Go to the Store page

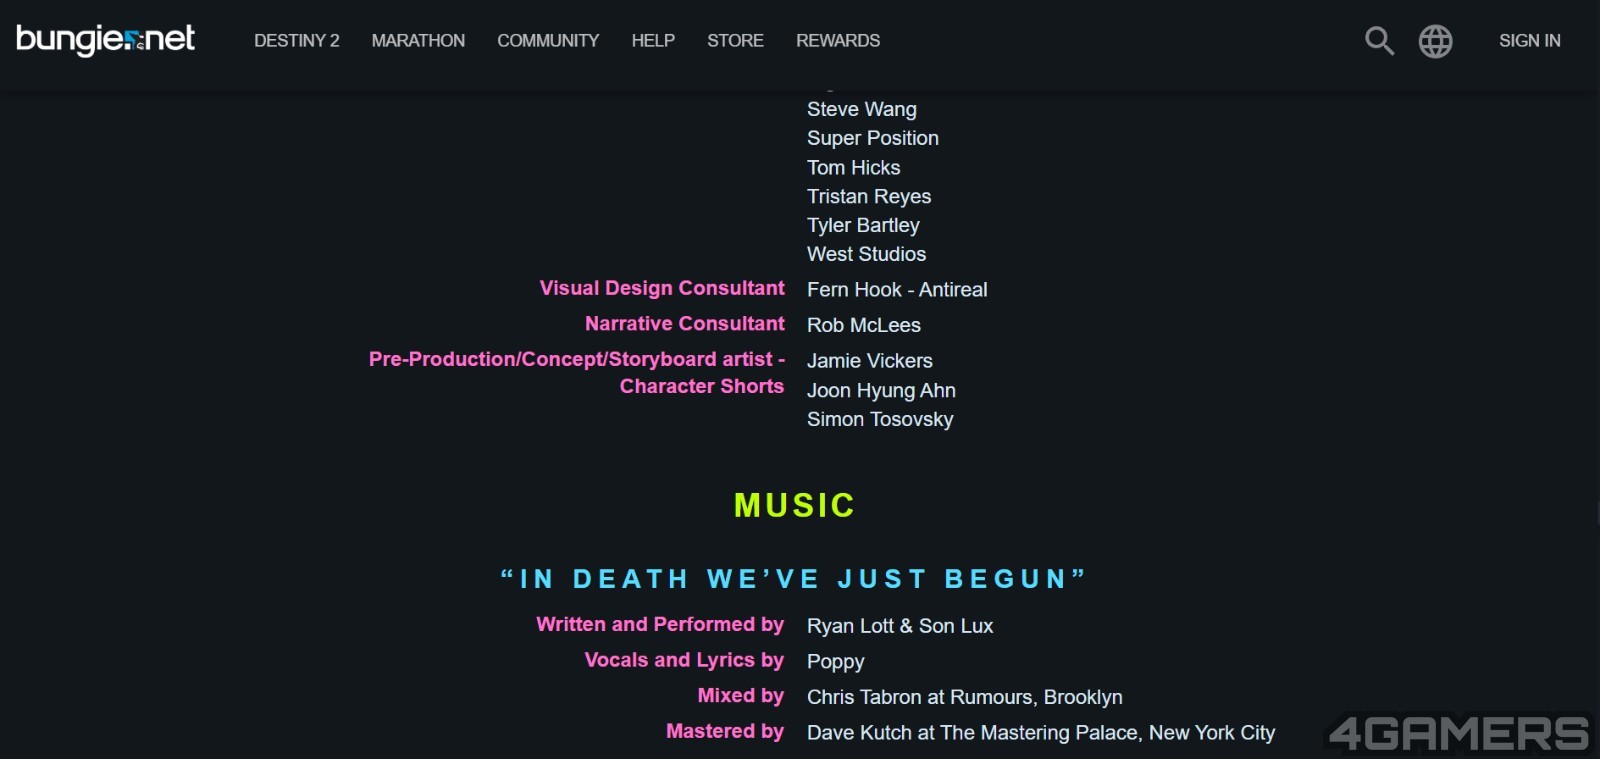click(735, 41)
